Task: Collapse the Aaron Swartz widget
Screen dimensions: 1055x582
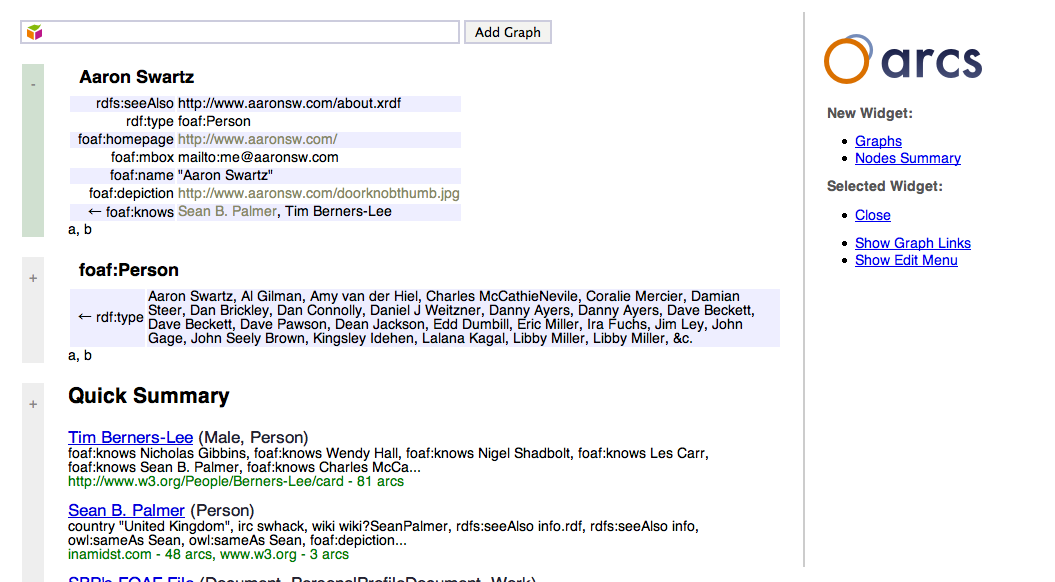Action: pos(33,85)
